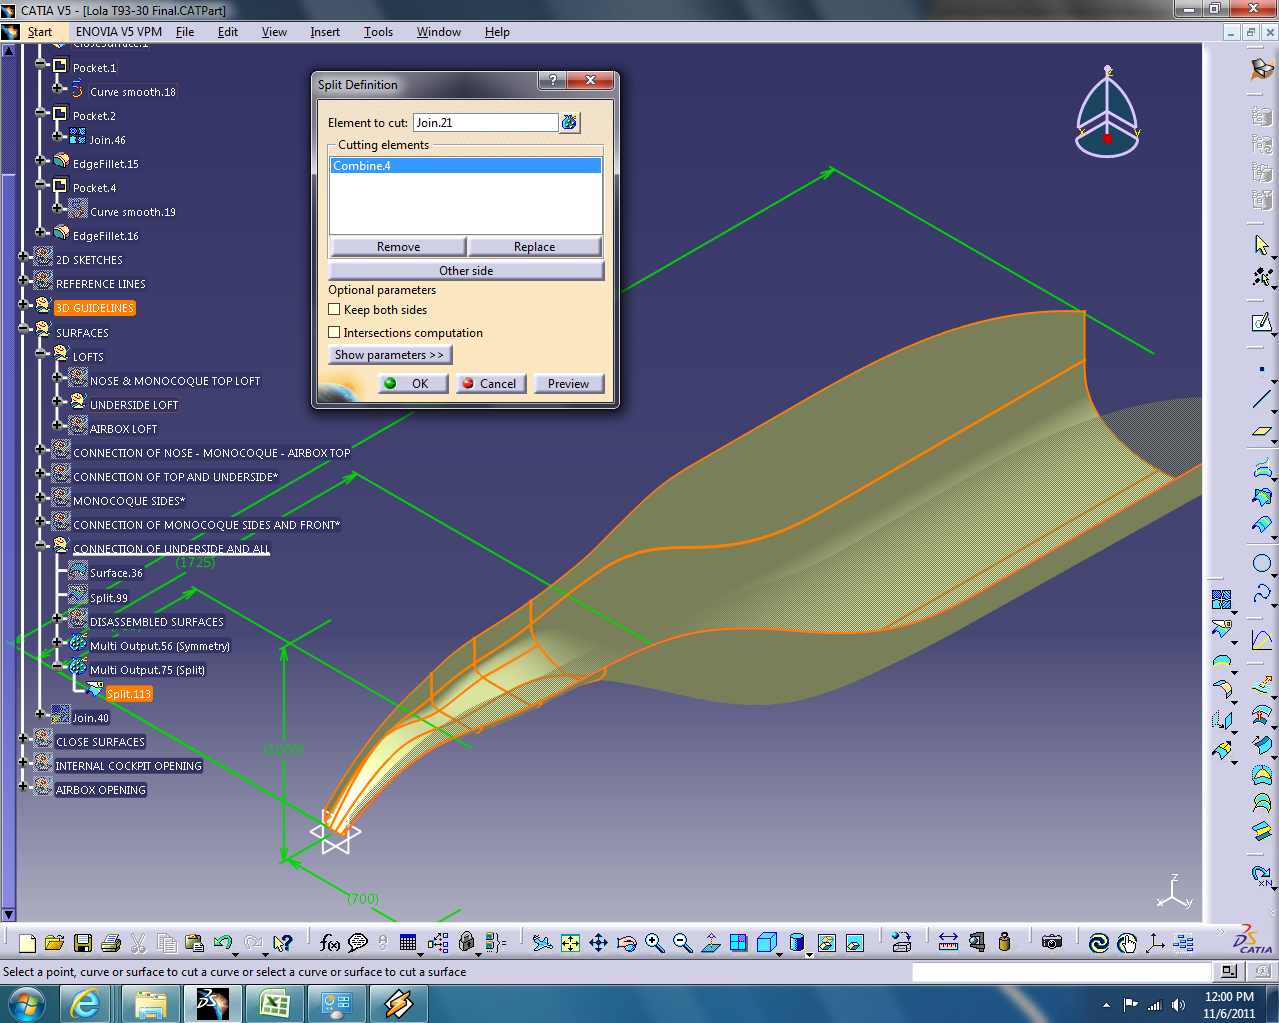The image size is (1279, 1023).
Task: Open the Formula f(x) tool
Action: coord(330,943)
